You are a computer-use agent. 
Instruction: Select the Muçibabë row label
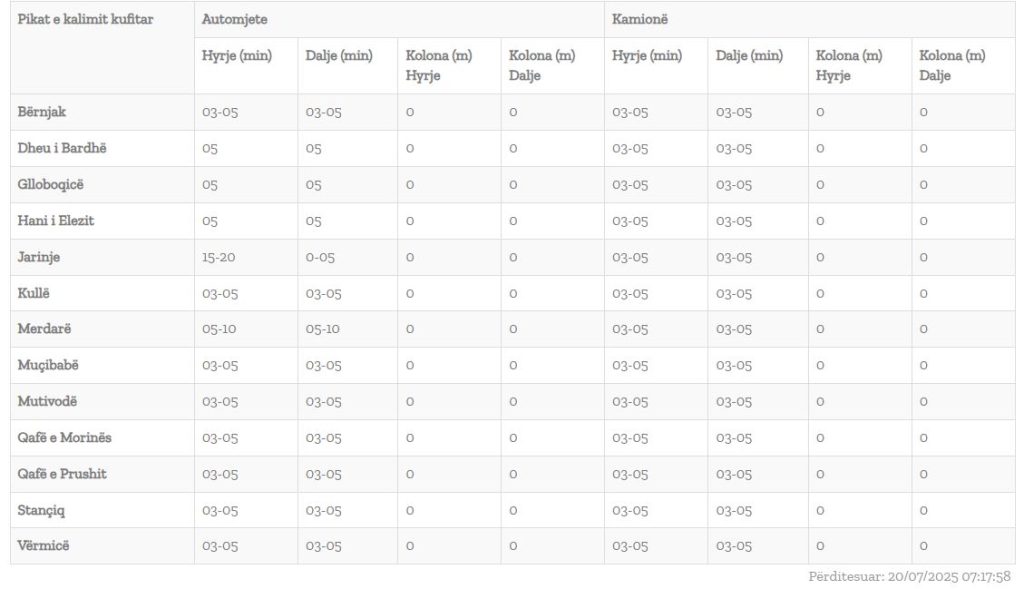coord(48,365)
